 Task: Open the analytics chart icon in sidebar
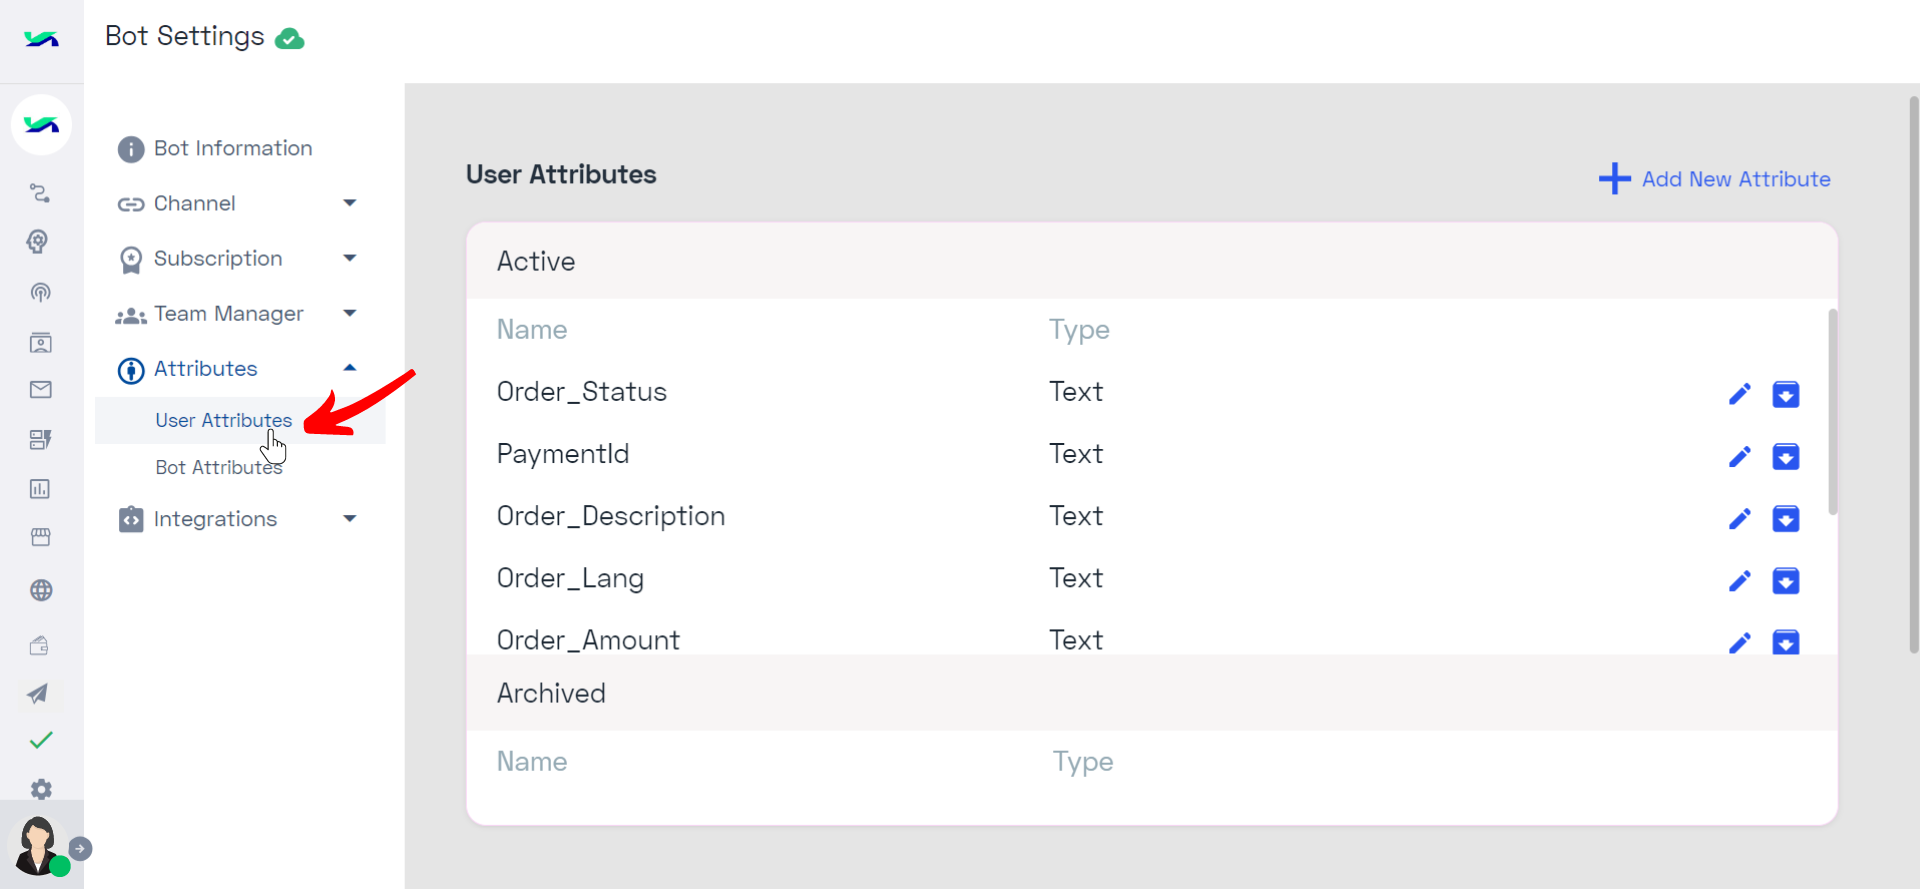[40, 489]
